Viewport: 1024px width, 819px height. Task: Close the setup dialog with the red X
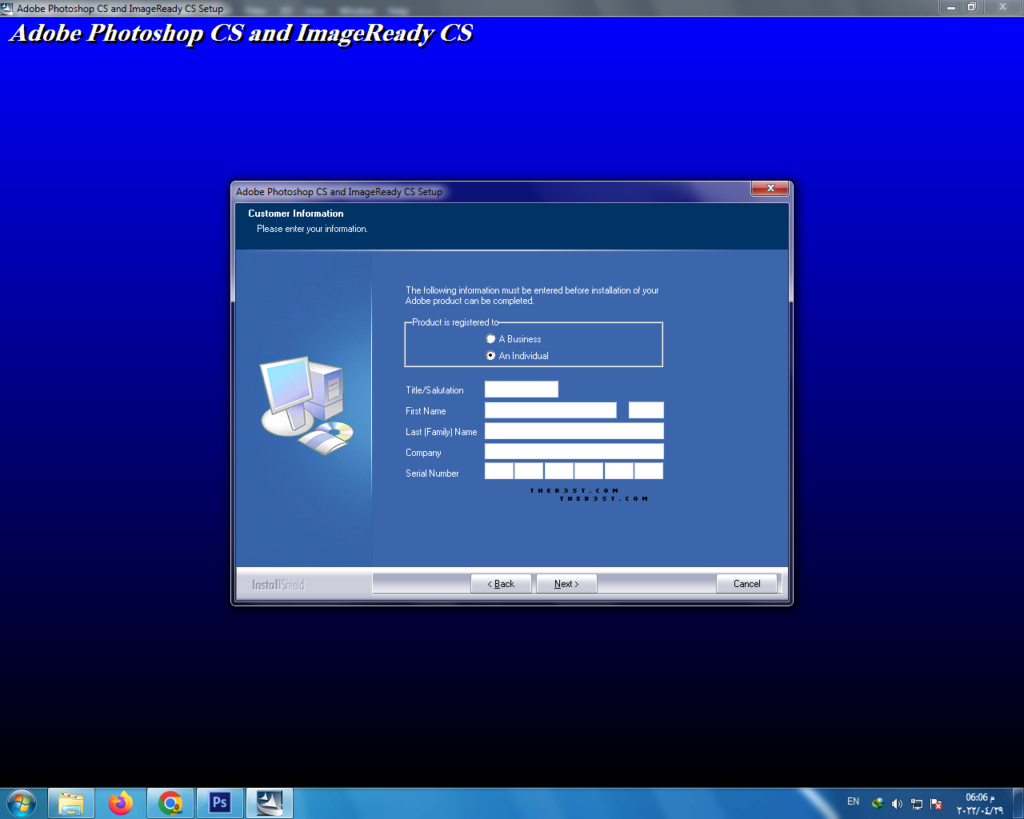pyautogui.click(x=770, y=188)
